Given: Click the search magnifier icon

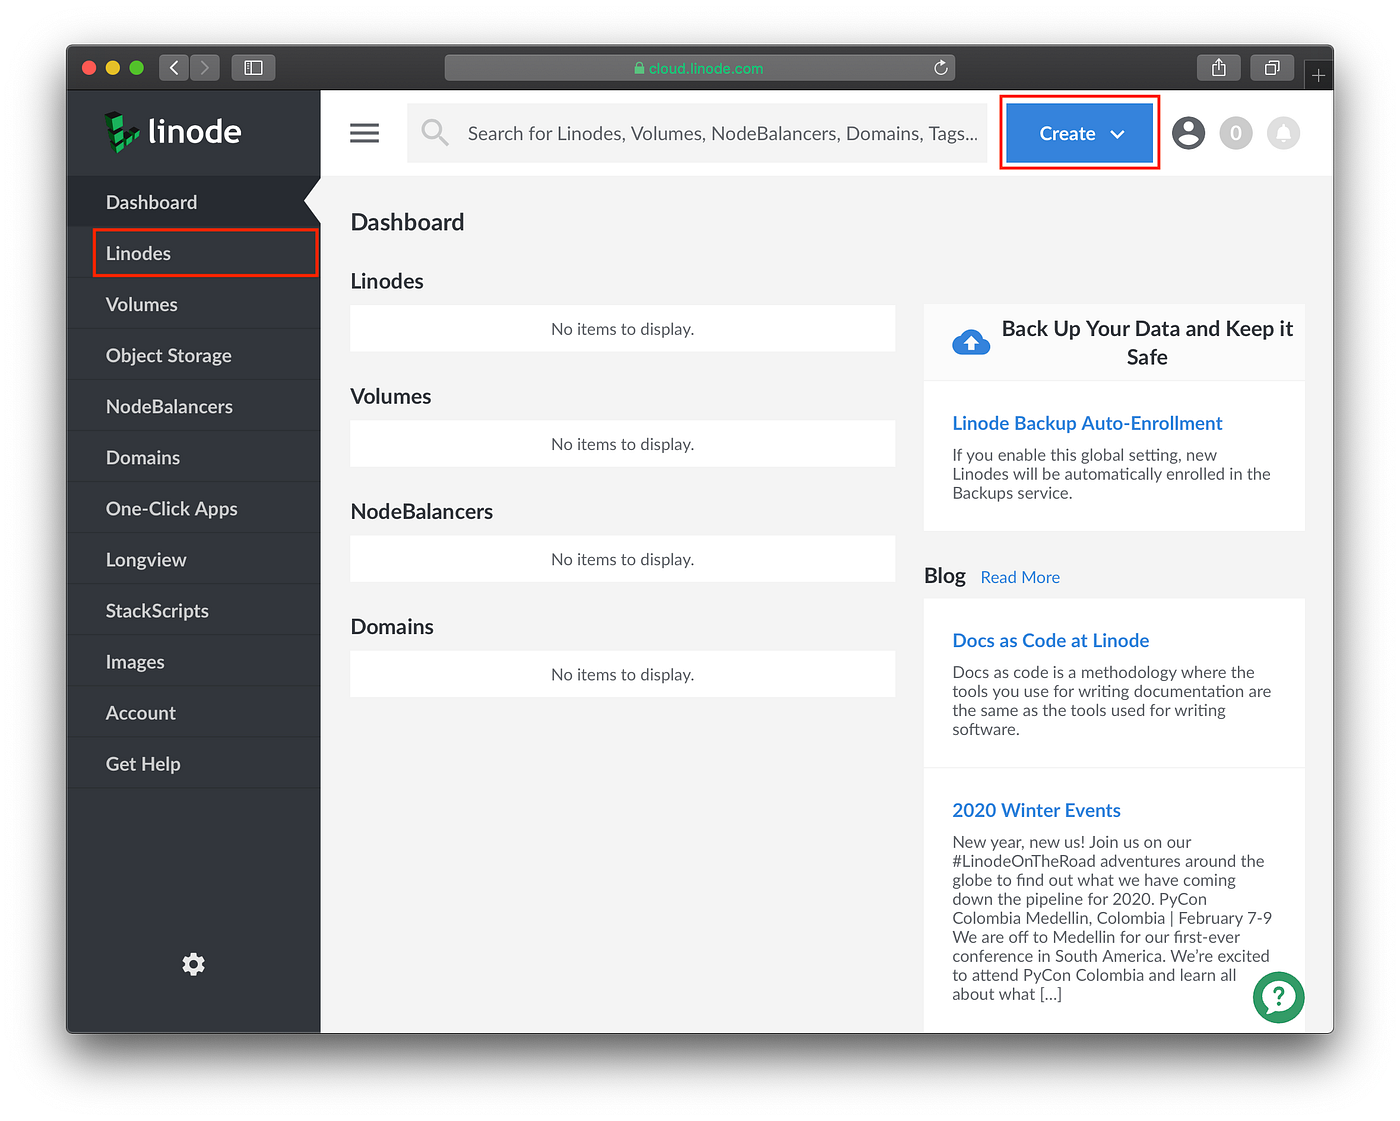Looking at the screenshot, I should click(x=434, y=133).
